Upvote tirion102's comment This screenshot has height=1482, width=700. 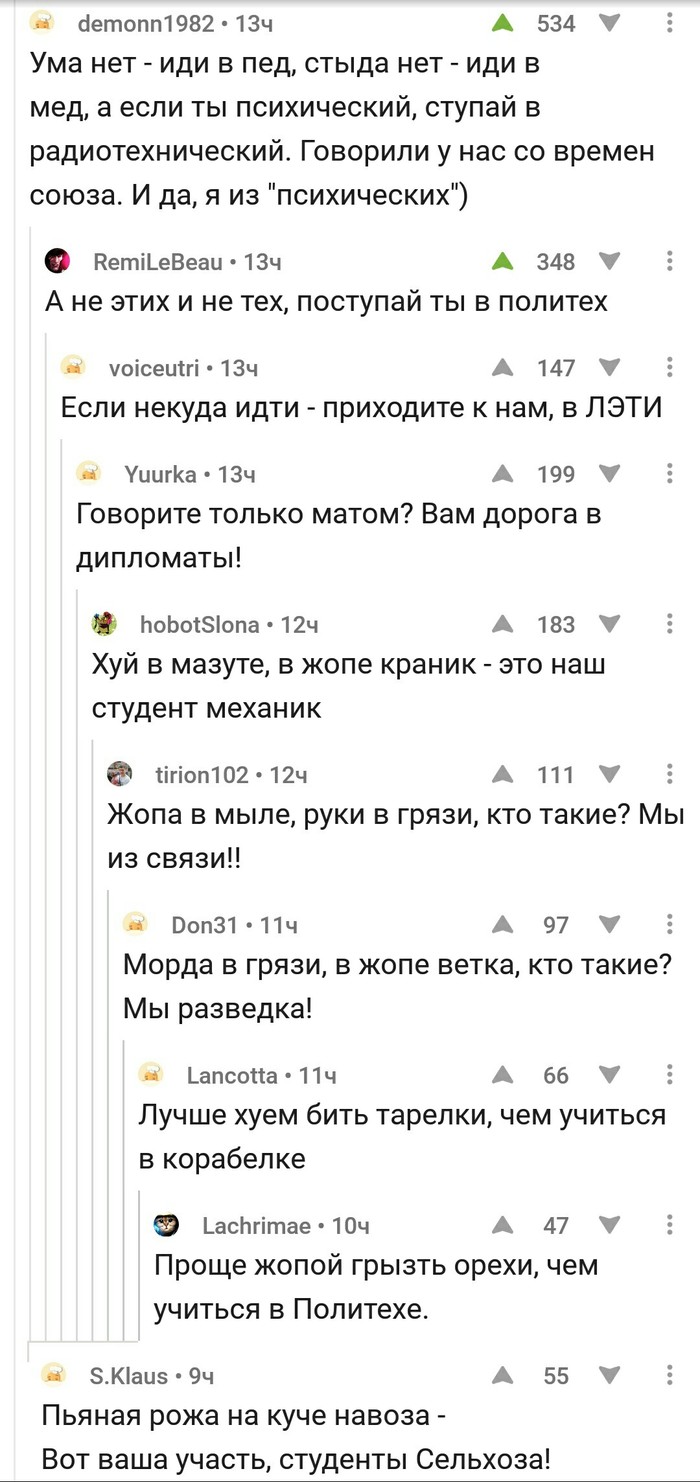(504, 775)
